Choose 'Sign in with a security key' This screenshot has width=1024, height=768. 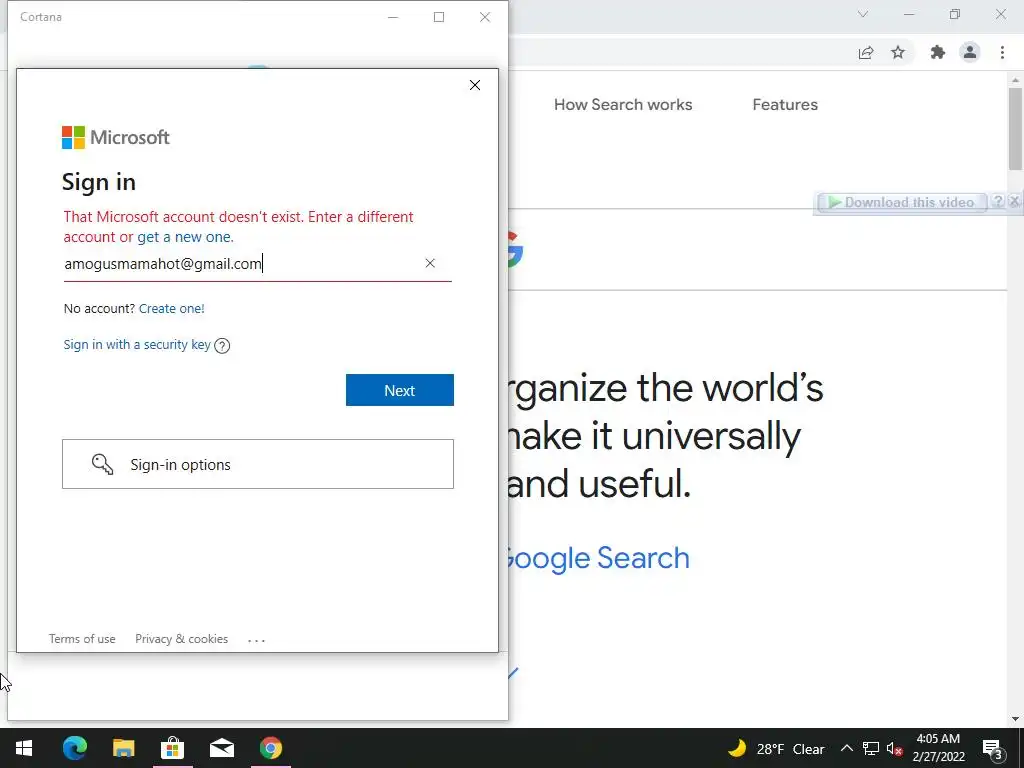click(x=137, y=344)
